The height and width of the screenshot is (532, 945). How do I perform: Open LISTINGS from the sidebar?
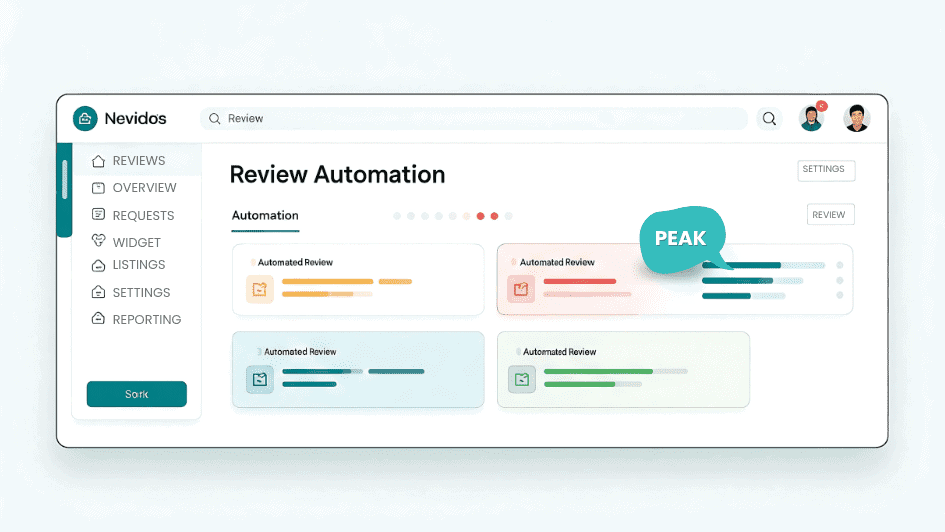[139, 265]
